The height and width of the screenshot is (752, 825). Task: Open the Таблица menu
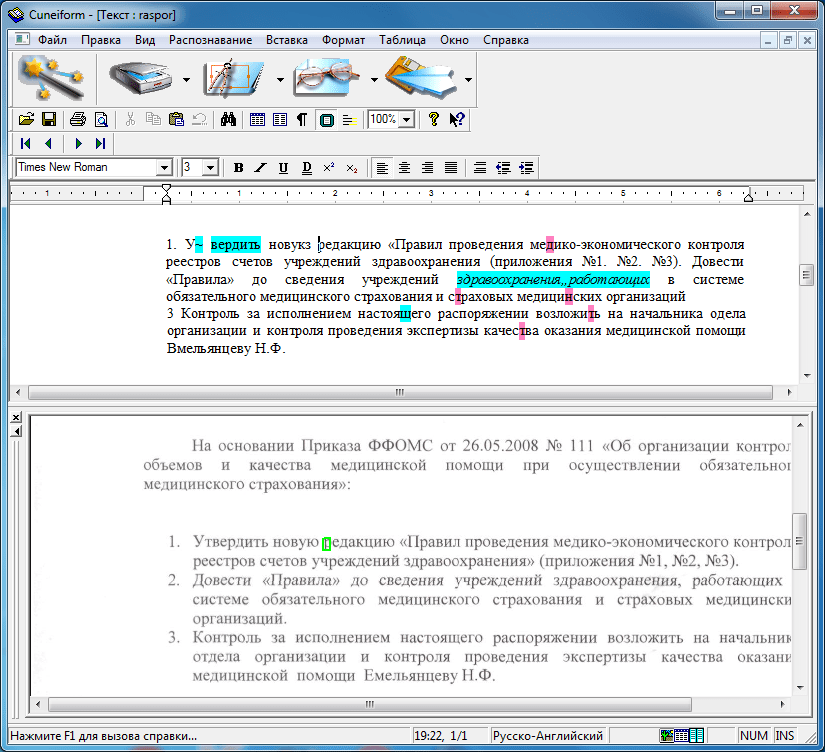pos(403,40)
